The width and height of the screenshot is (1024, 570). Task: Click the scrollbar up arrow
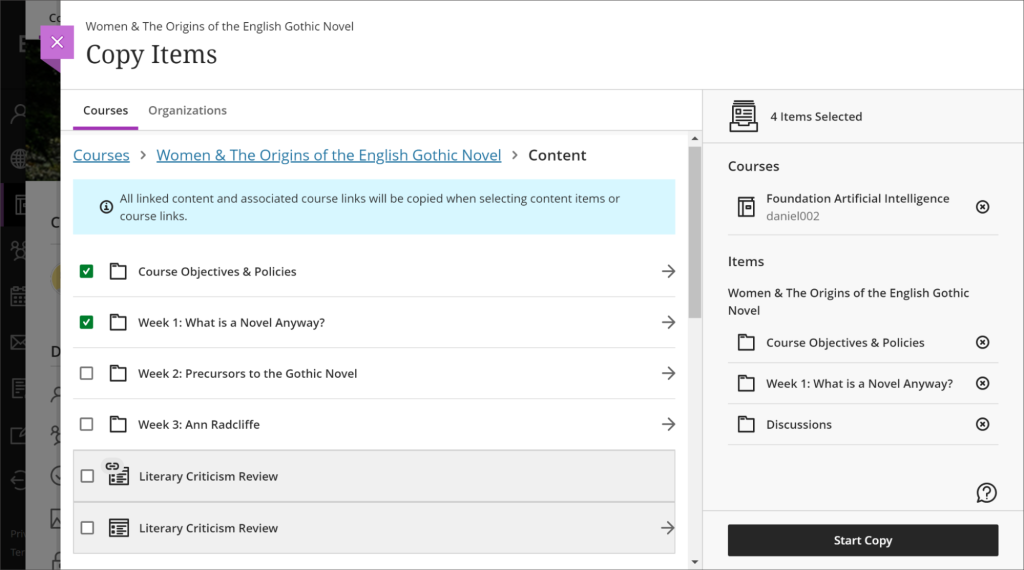point(695,138)
